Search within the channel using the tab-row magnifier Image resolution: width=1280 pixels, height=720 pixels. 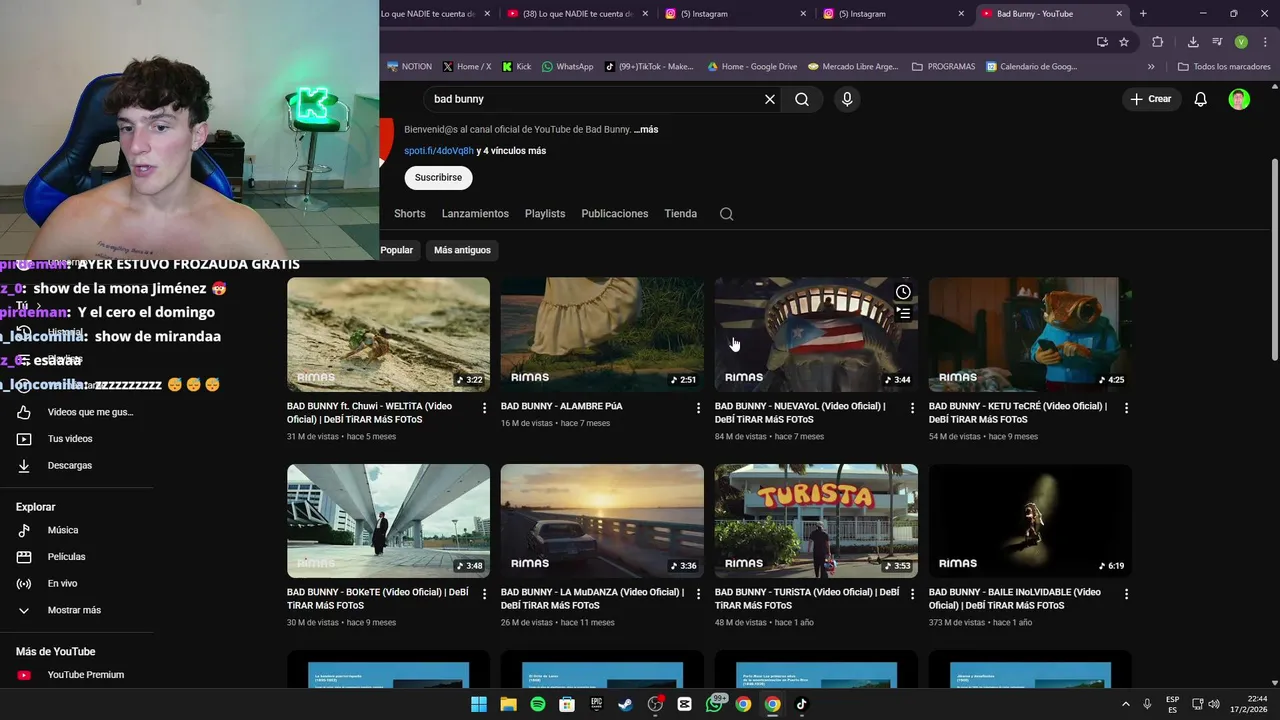click(727, 214)
